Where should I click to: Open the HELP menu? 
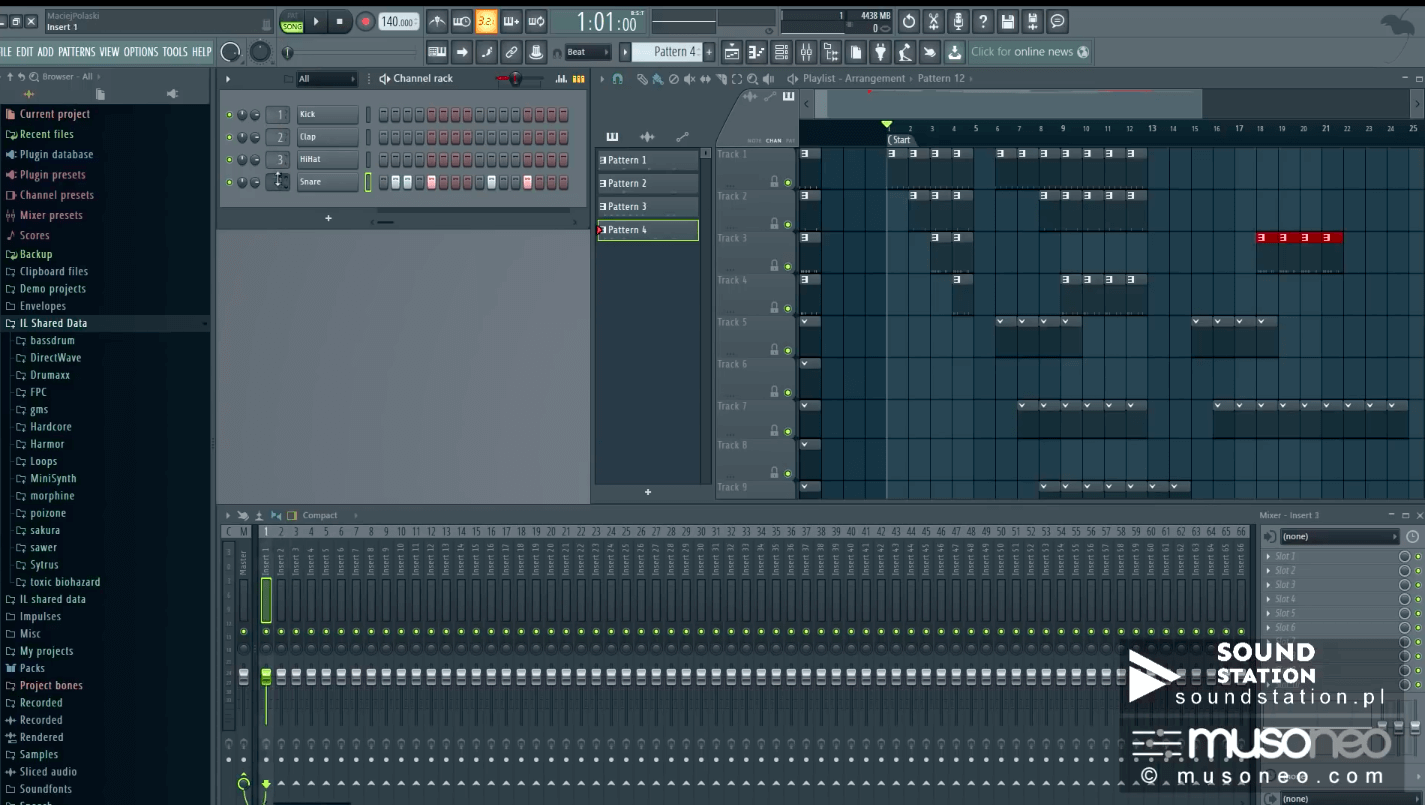pos(201,52)
